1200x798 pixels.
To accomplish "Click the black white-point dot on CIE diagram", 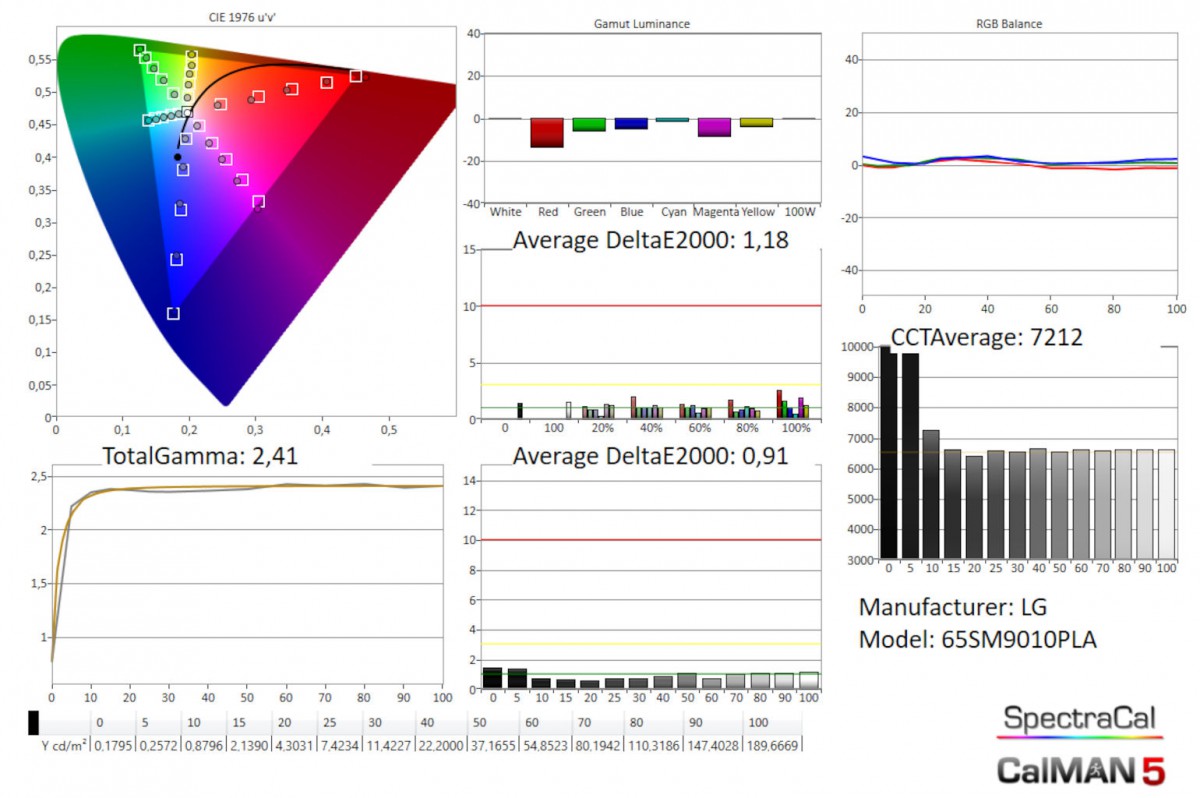I will [178, 157].
